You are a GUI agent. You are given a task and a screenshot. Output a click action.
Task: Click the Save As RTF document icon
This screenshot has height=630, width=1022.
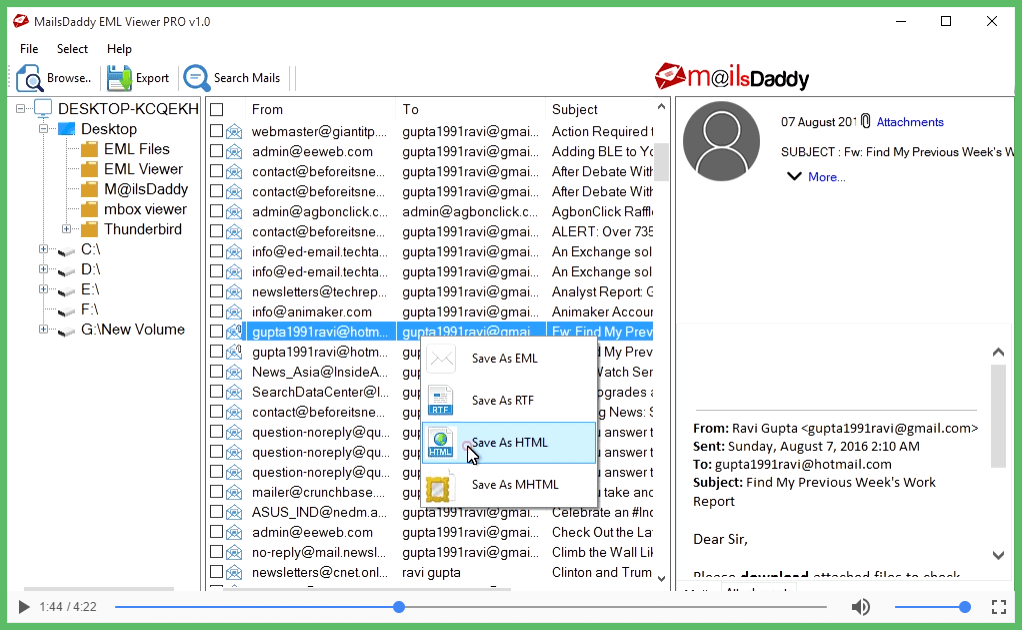click(441, 401)
